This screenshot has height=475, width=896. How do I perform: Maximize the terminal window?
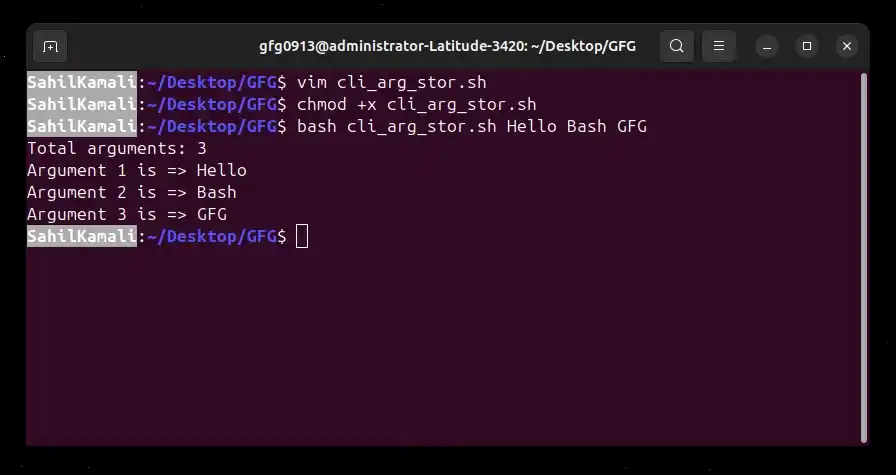807,46
